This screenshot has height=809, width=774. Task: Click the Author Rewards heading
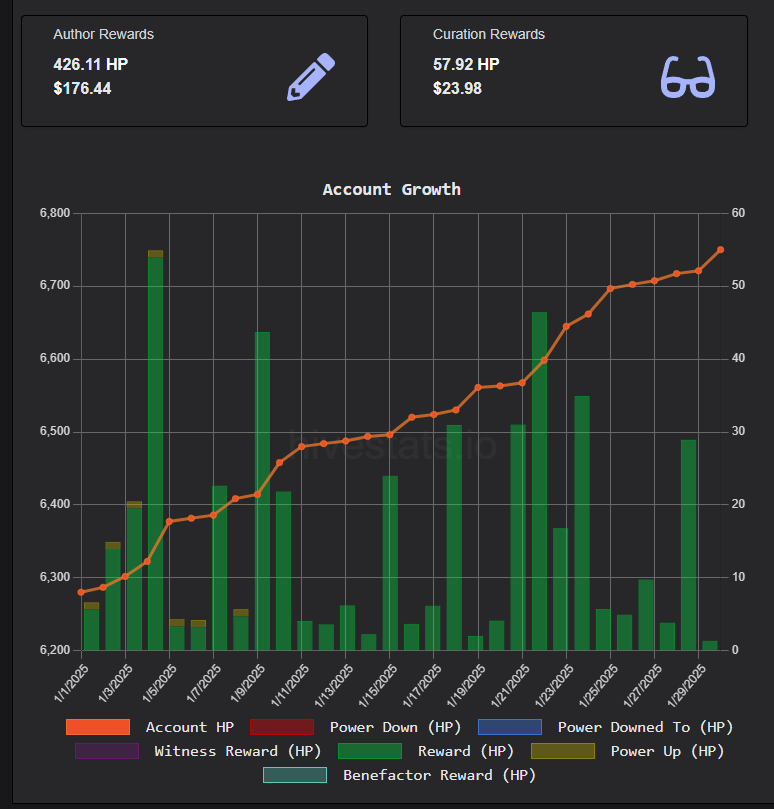point(104,34)
